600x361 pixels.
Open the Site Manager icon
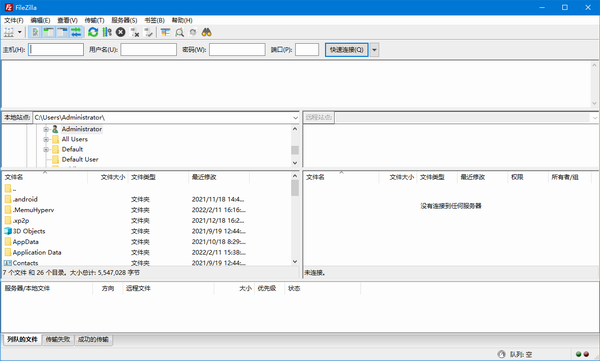coord(8,32)
